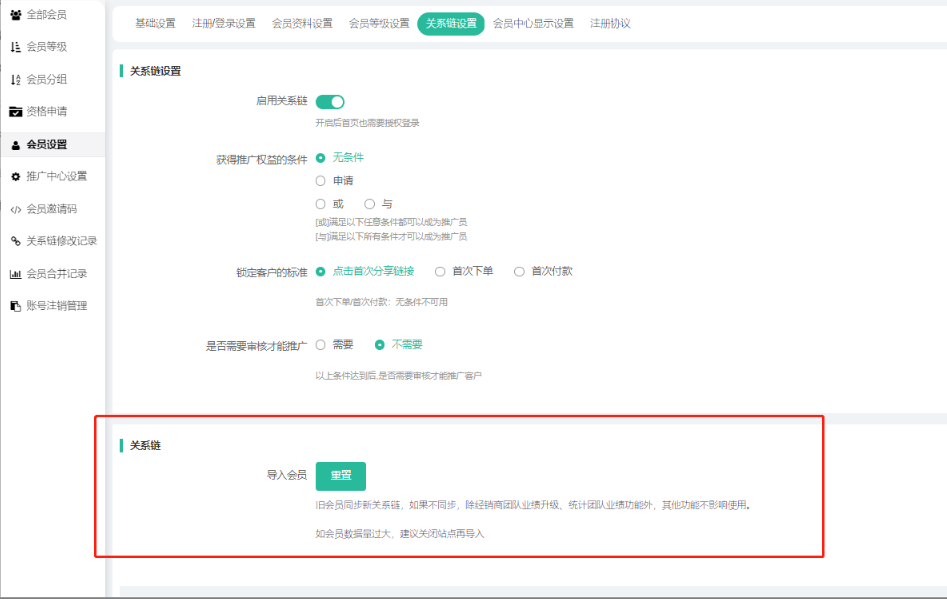947x599 pixels.
Task: Select the 或 condition radio button
Action: 321,204
